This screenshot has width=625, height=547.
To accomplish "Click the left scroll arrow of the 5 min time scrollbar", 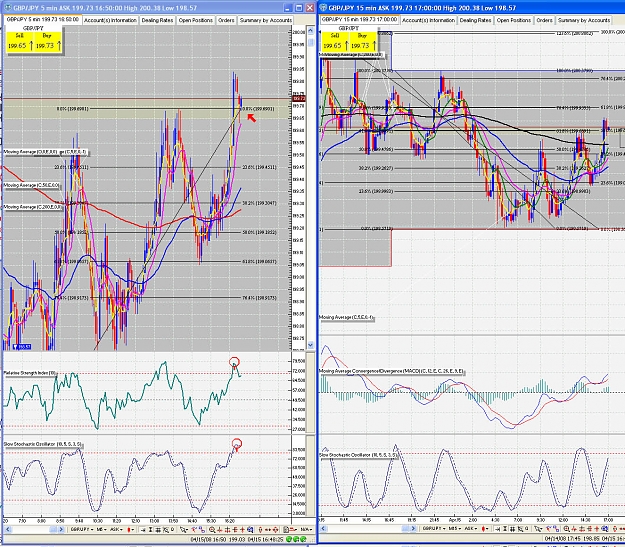I will (8, 529).
